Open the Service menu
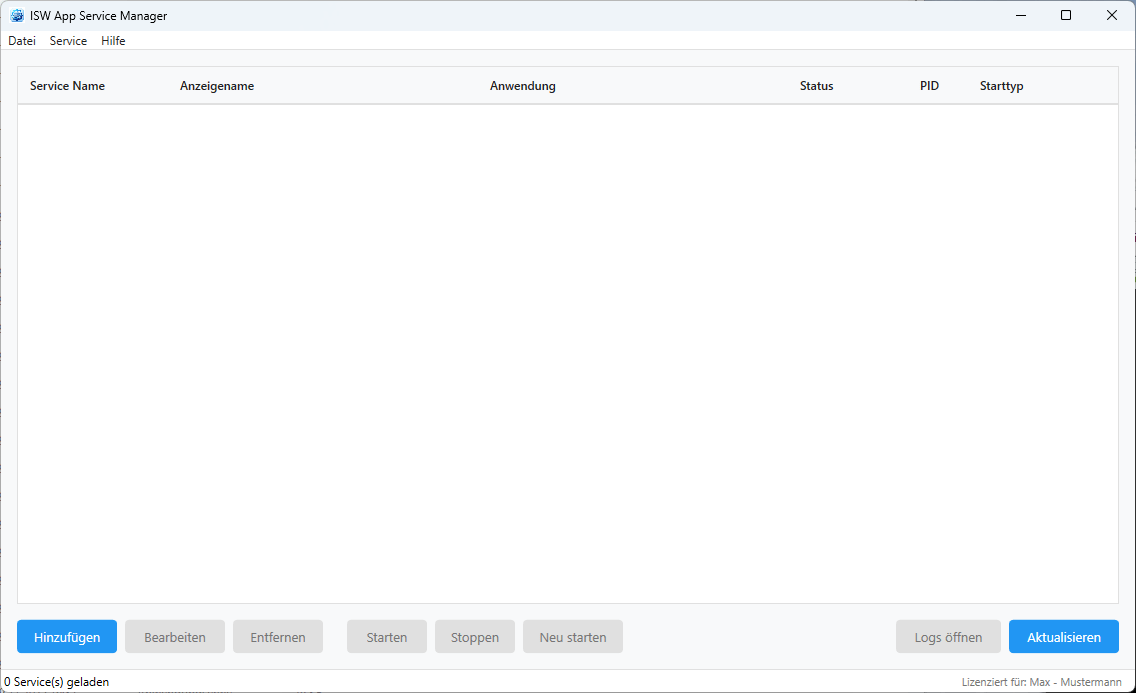 [x=68, y=41]
